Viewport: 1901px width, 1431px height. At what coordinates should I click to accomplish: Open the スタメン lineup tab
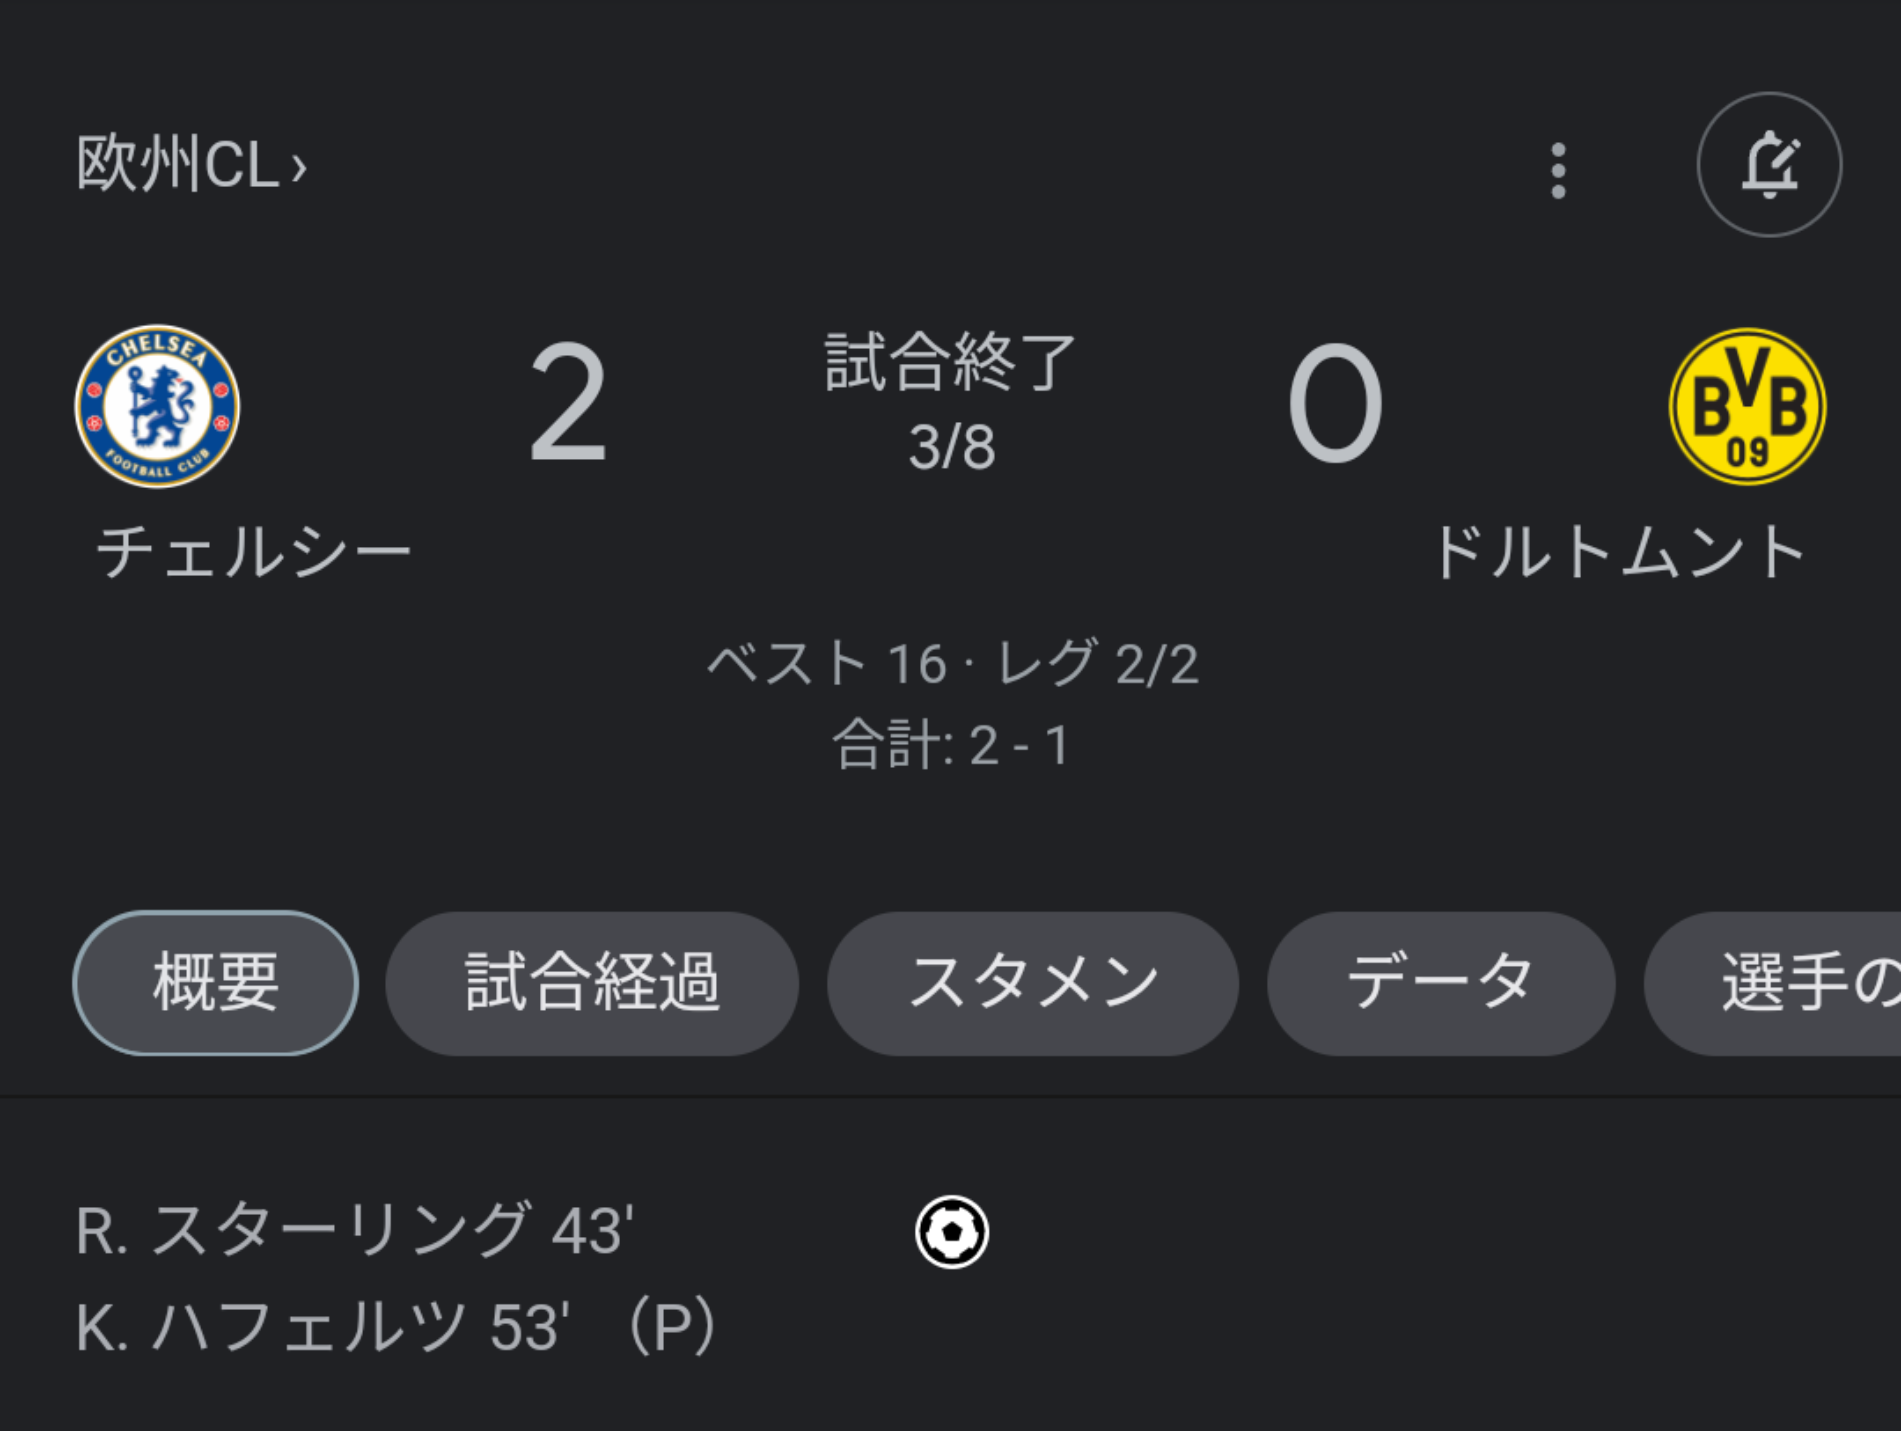[1033, 982]
